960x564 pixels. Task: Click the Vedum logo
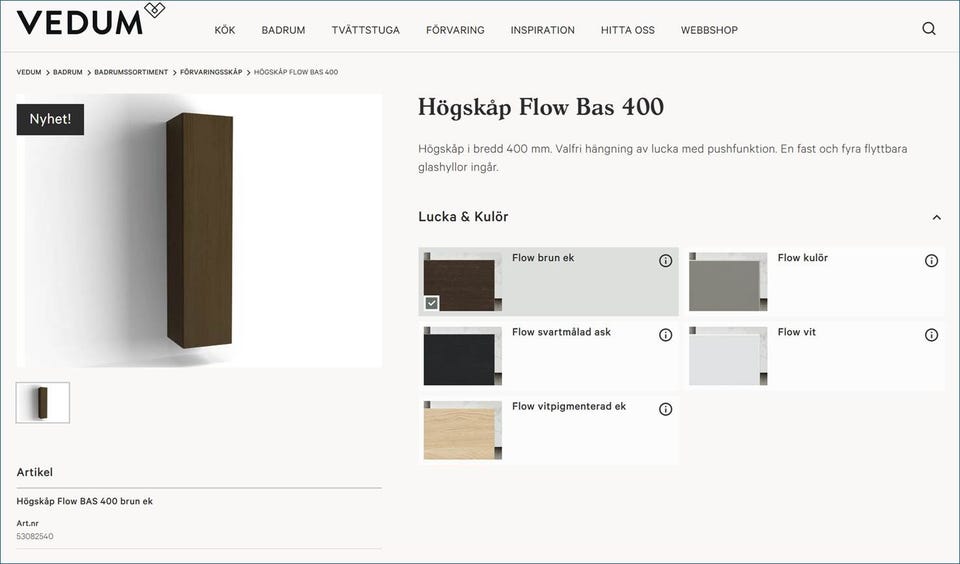[91, 20]
